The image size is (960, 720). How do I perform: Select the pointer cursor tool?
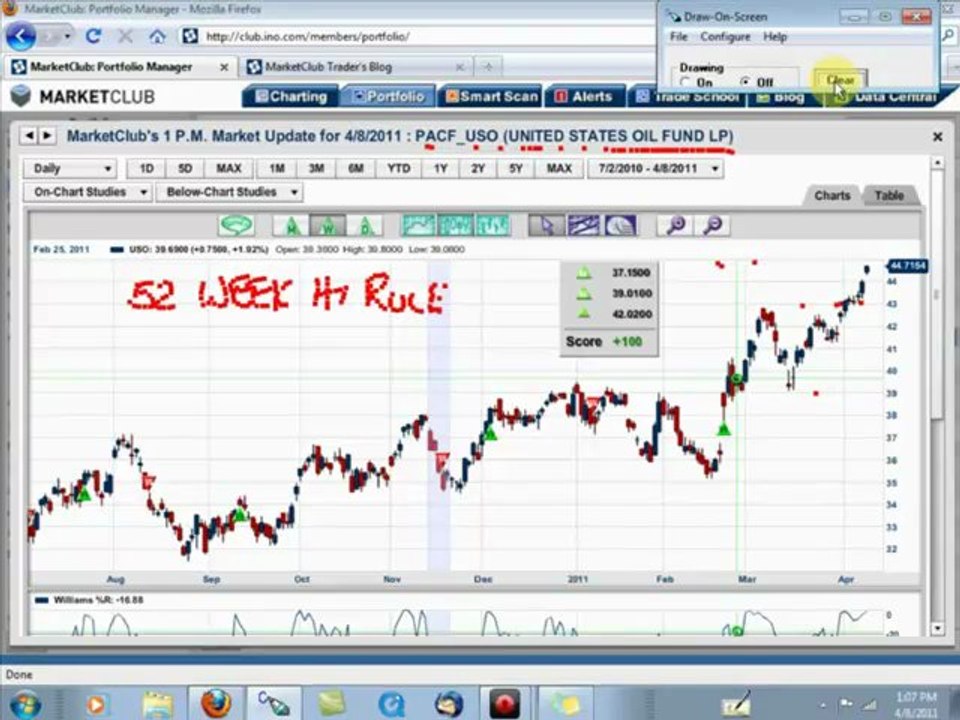[x=547, y=225]
